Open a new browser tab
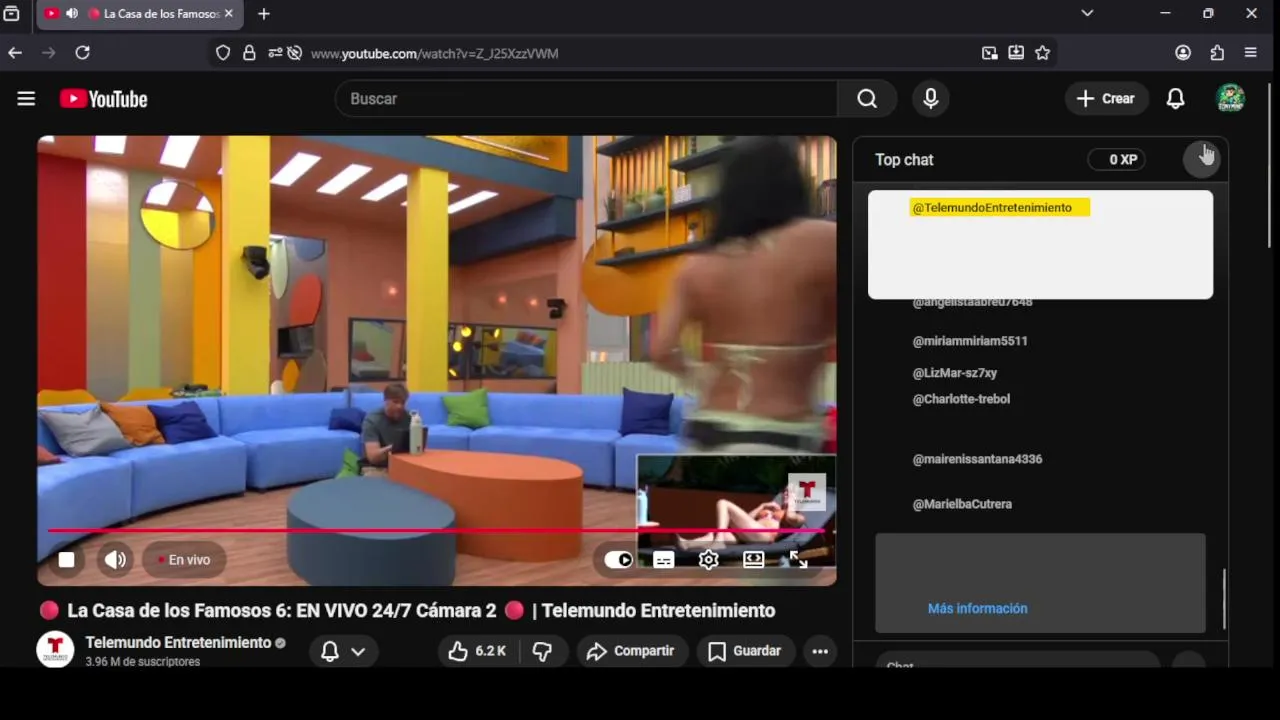Viewport: 1280px width, 720px height. 264,14
